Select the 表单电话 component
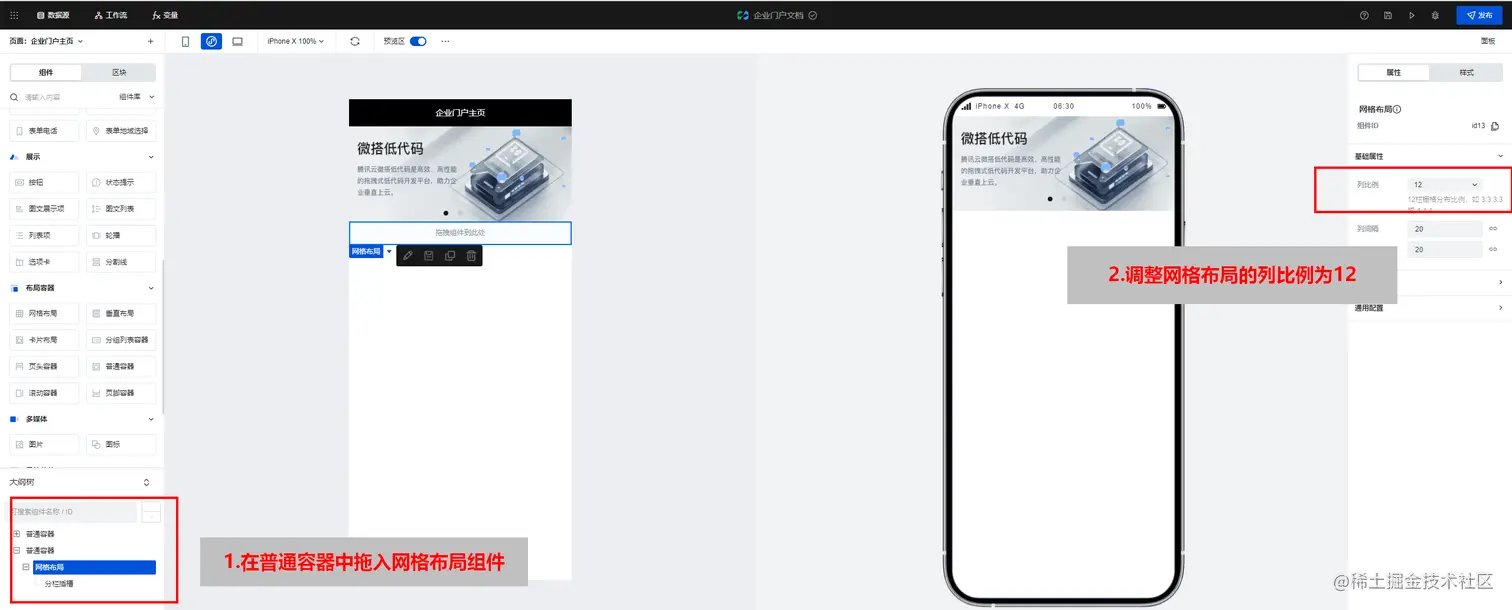The image size is (1512, 610). coord(45,131)
